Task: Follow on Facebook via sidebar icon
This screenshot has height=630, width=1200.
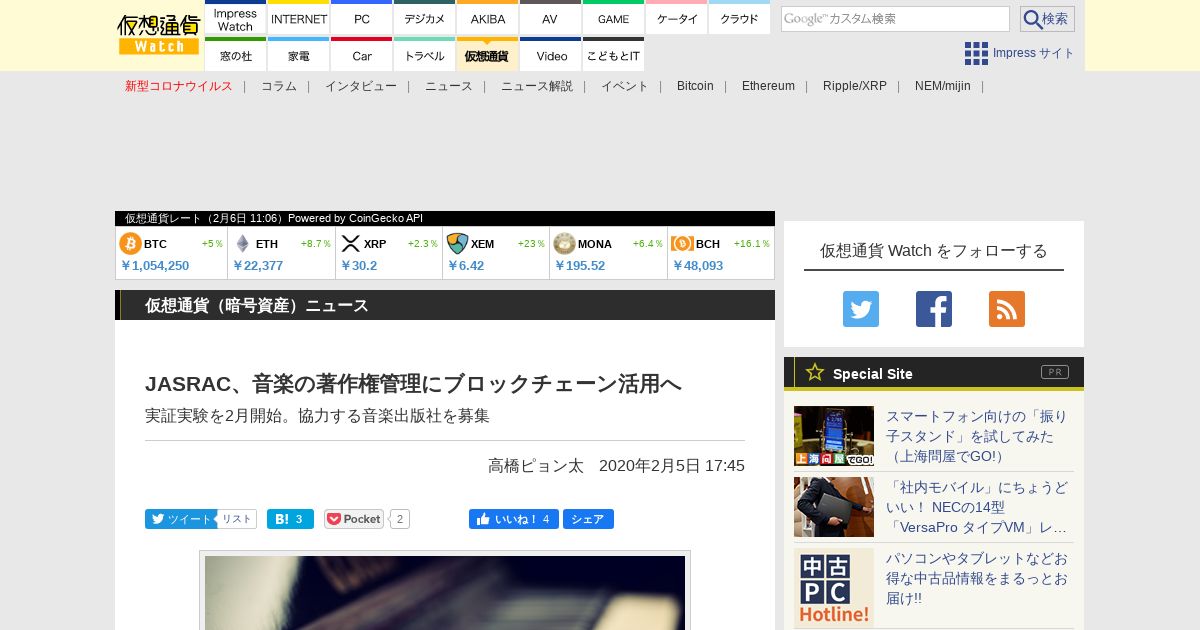Action: 934,309
